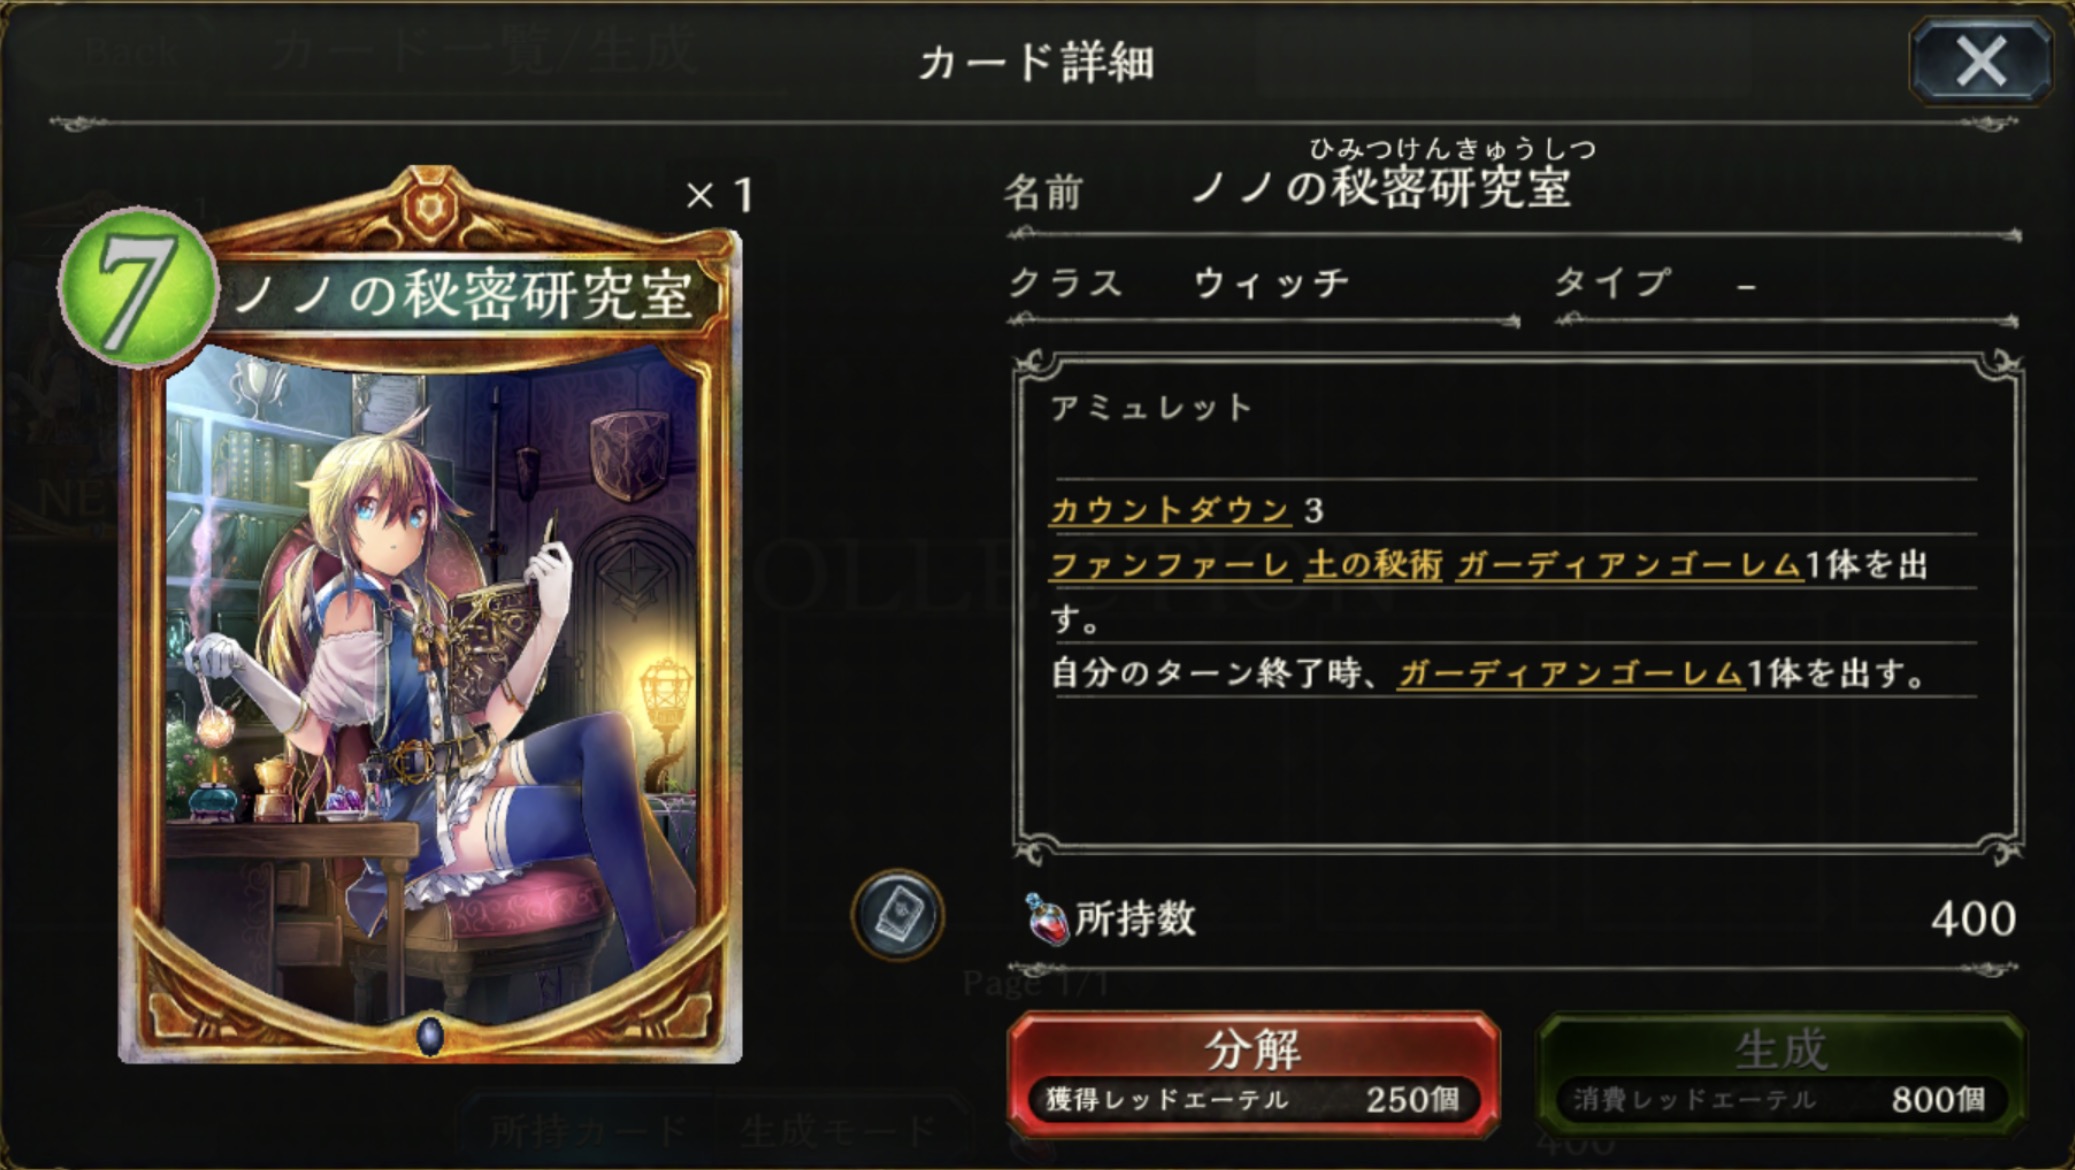The width and height of the screenshot is (2075, 1170).
Task: Open the カウントダウン keyword link
Action: click(1169, 511)
